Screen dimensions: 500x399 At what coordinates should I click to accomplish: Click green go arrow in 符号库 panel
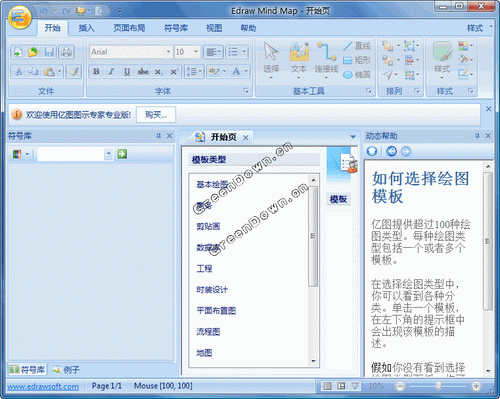click(122, 154)
